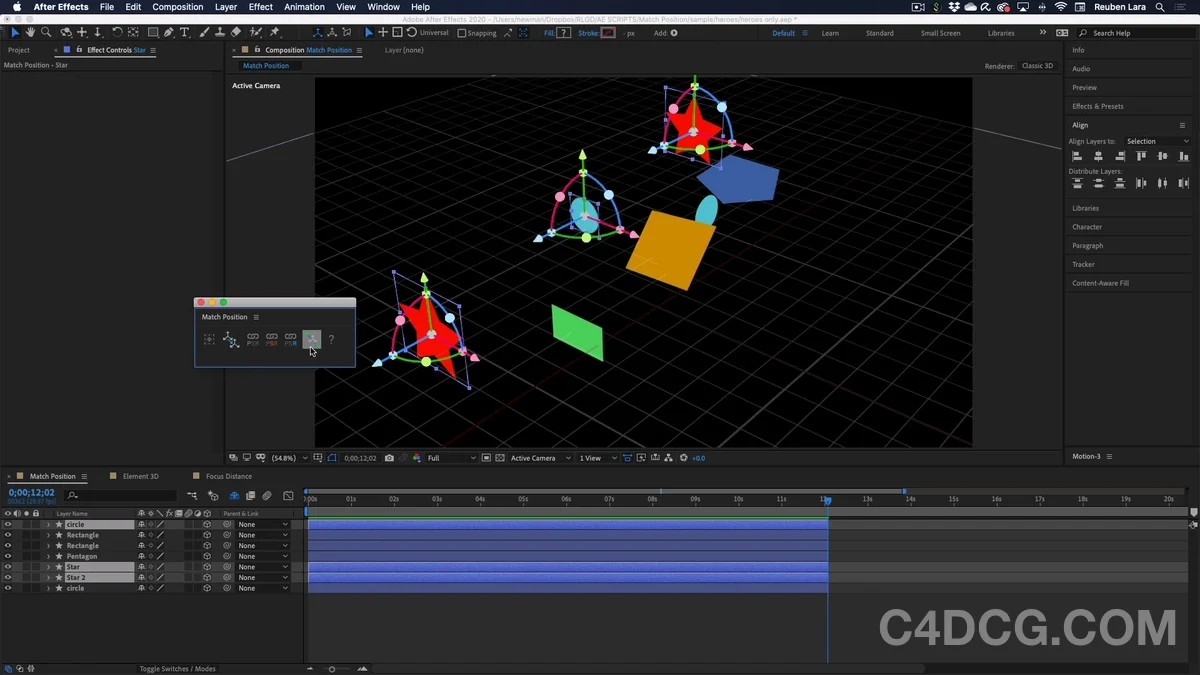
Task: Open the Composition menu
Action: pos(177,7)
